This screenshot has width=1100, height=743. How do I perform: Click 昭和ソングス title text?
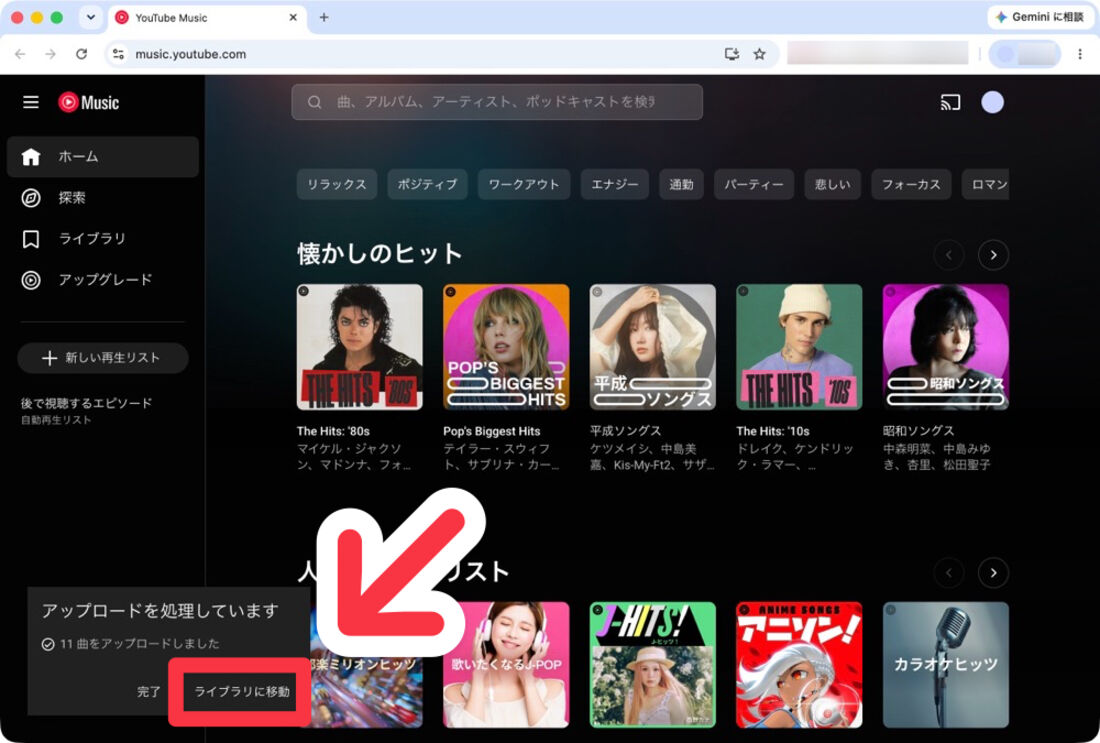(x=919, y=431)
